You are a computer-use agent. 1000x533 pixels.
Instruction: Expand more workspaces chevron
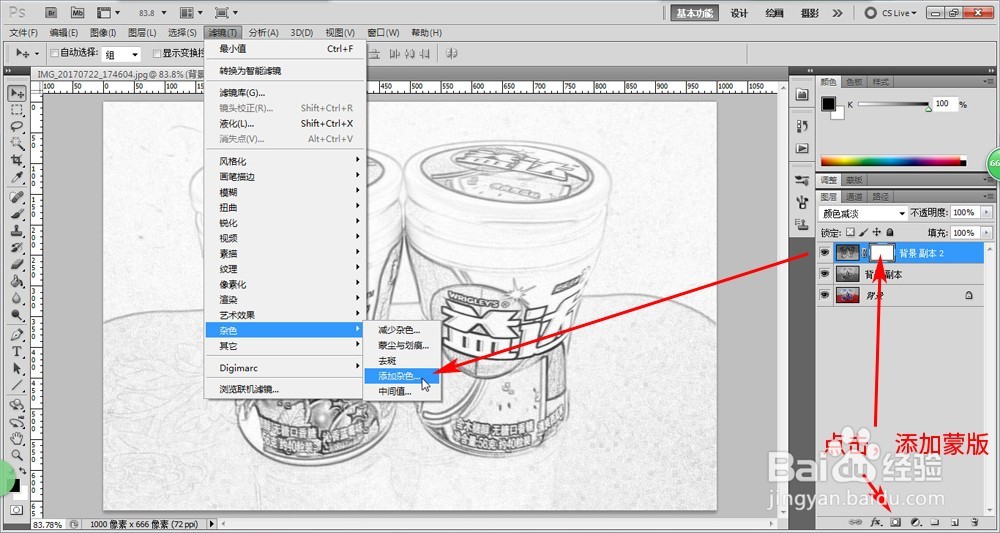click(837, 13)
